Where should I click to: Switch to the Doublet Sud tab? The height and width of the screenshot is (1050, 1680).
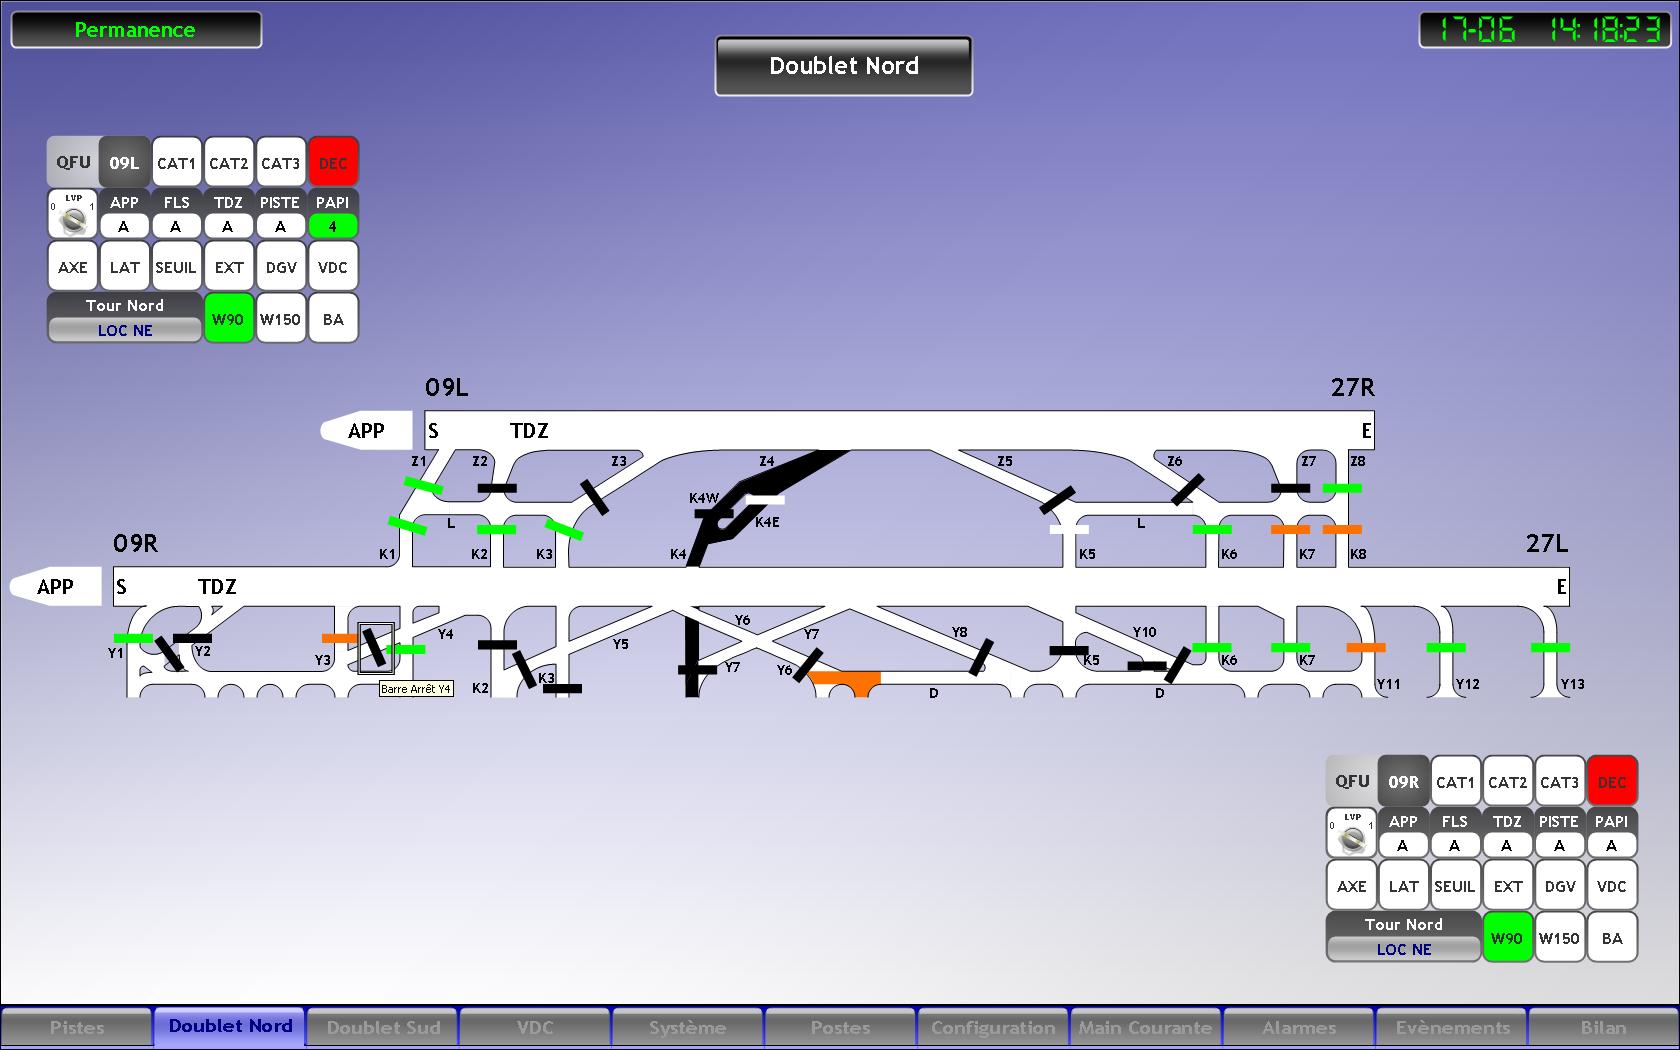pos(383,1027)
